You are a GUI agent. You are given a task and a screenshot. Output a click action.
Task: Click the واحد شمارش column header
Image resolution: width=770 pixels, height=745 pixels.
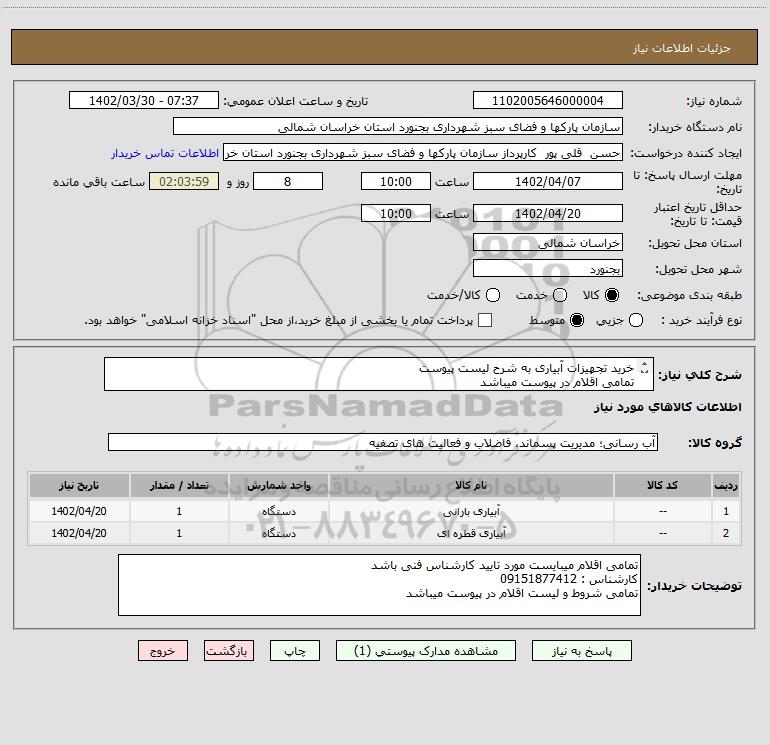278,485
